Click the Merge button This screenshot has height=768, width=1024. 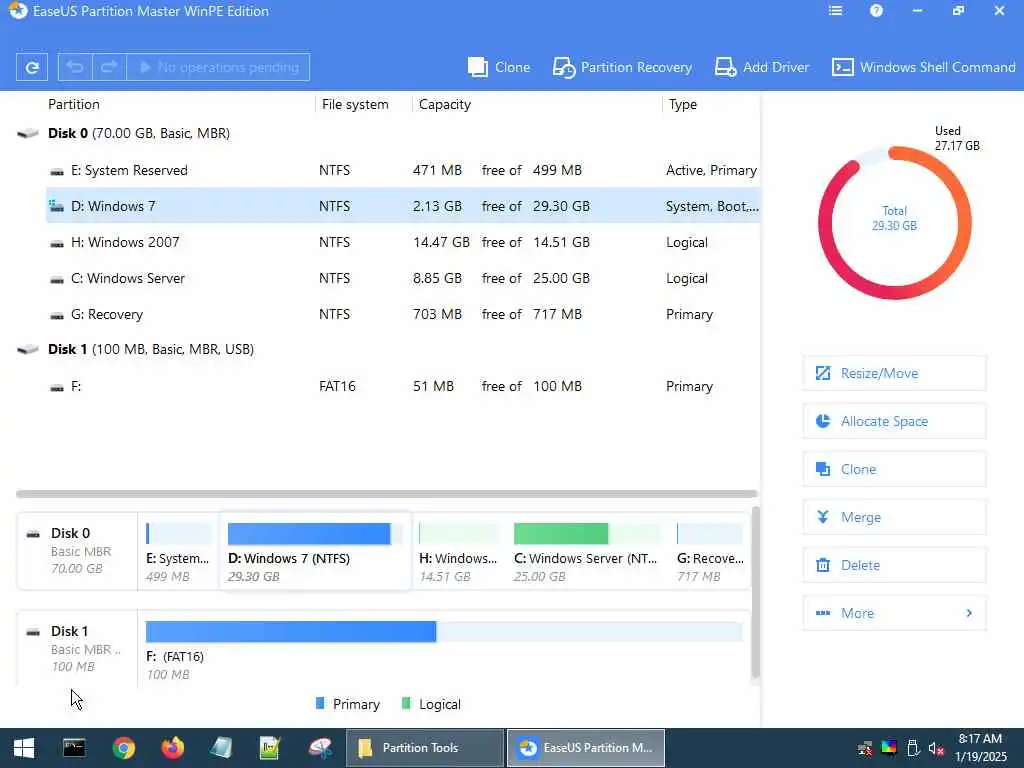[x=894, y=517]
